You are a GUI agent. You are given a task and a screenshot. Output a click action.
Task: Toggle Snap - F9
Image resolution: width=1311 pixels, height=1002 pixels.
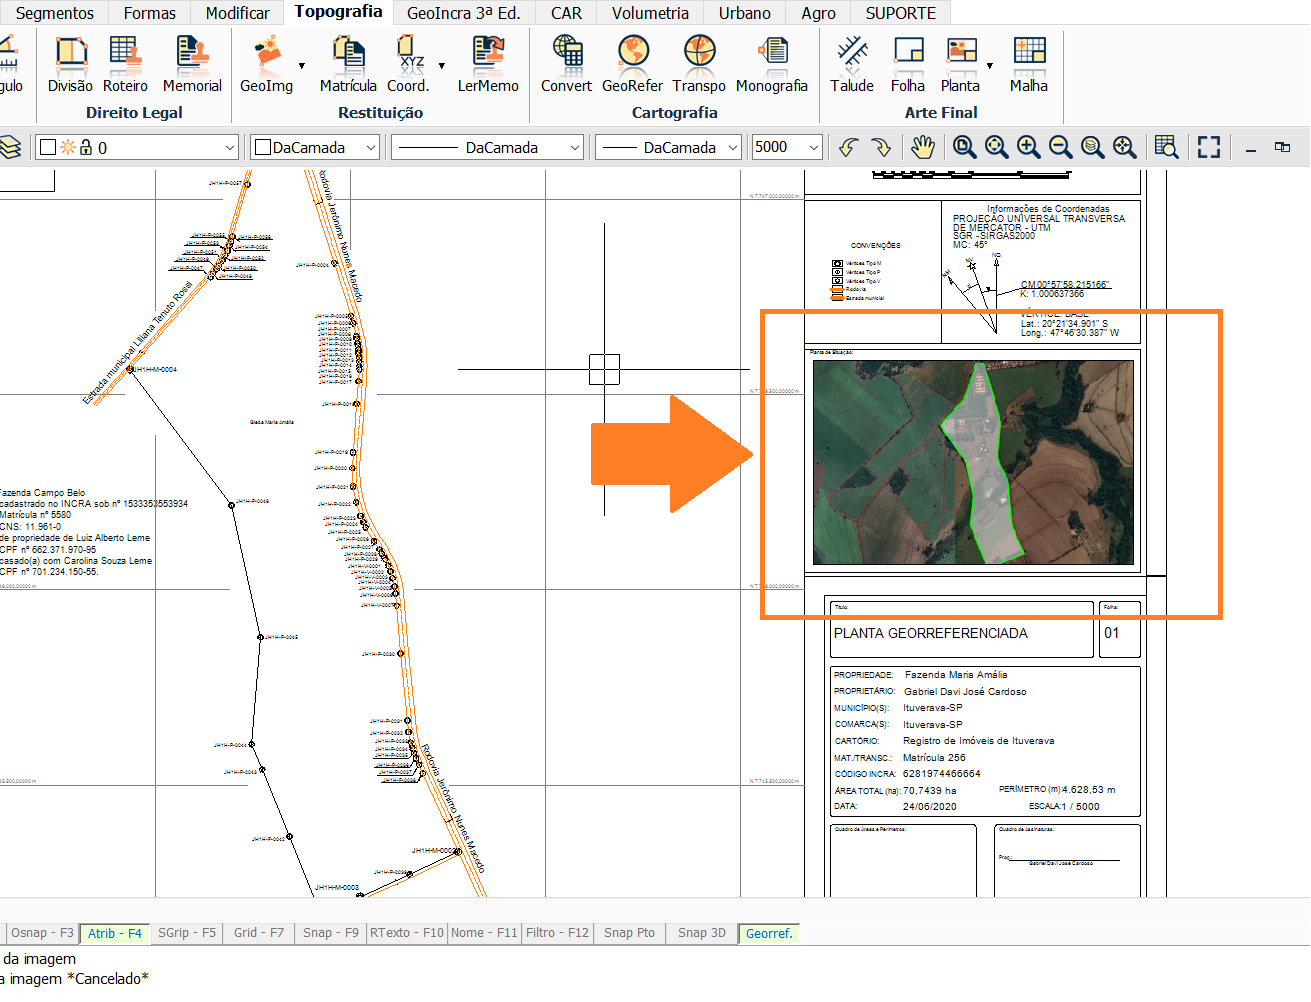click(x=331, y=932)
